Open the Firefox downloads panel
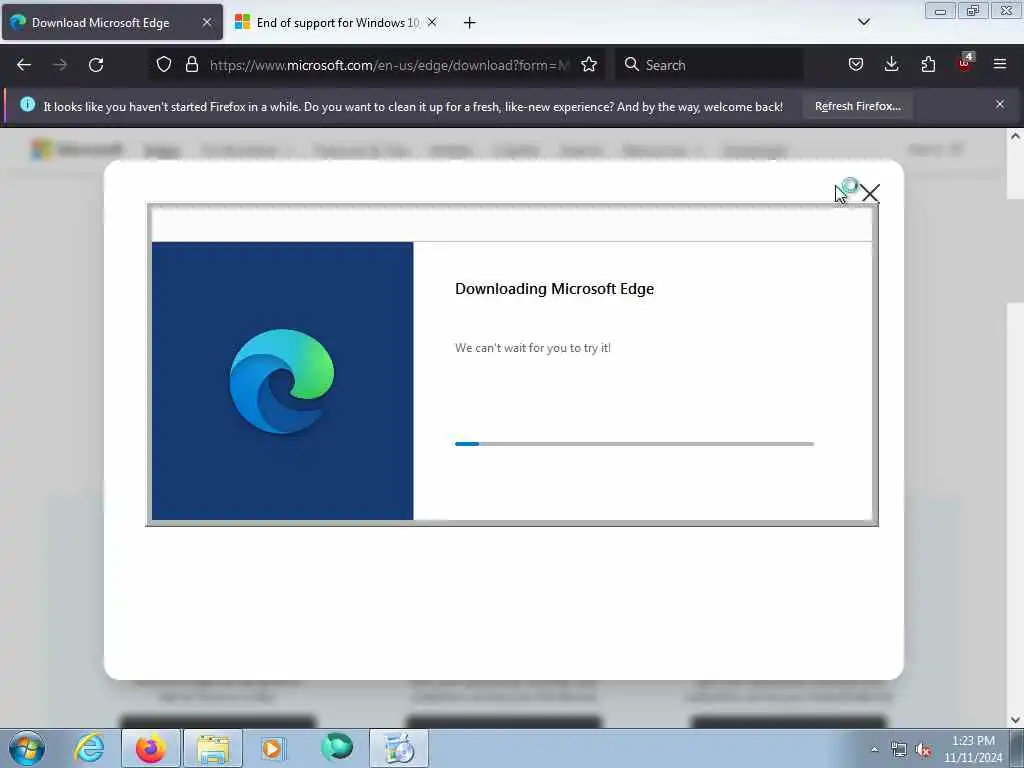Viewport: 1024px width, 768px height. pyautogui.click(x=891, y=64)
